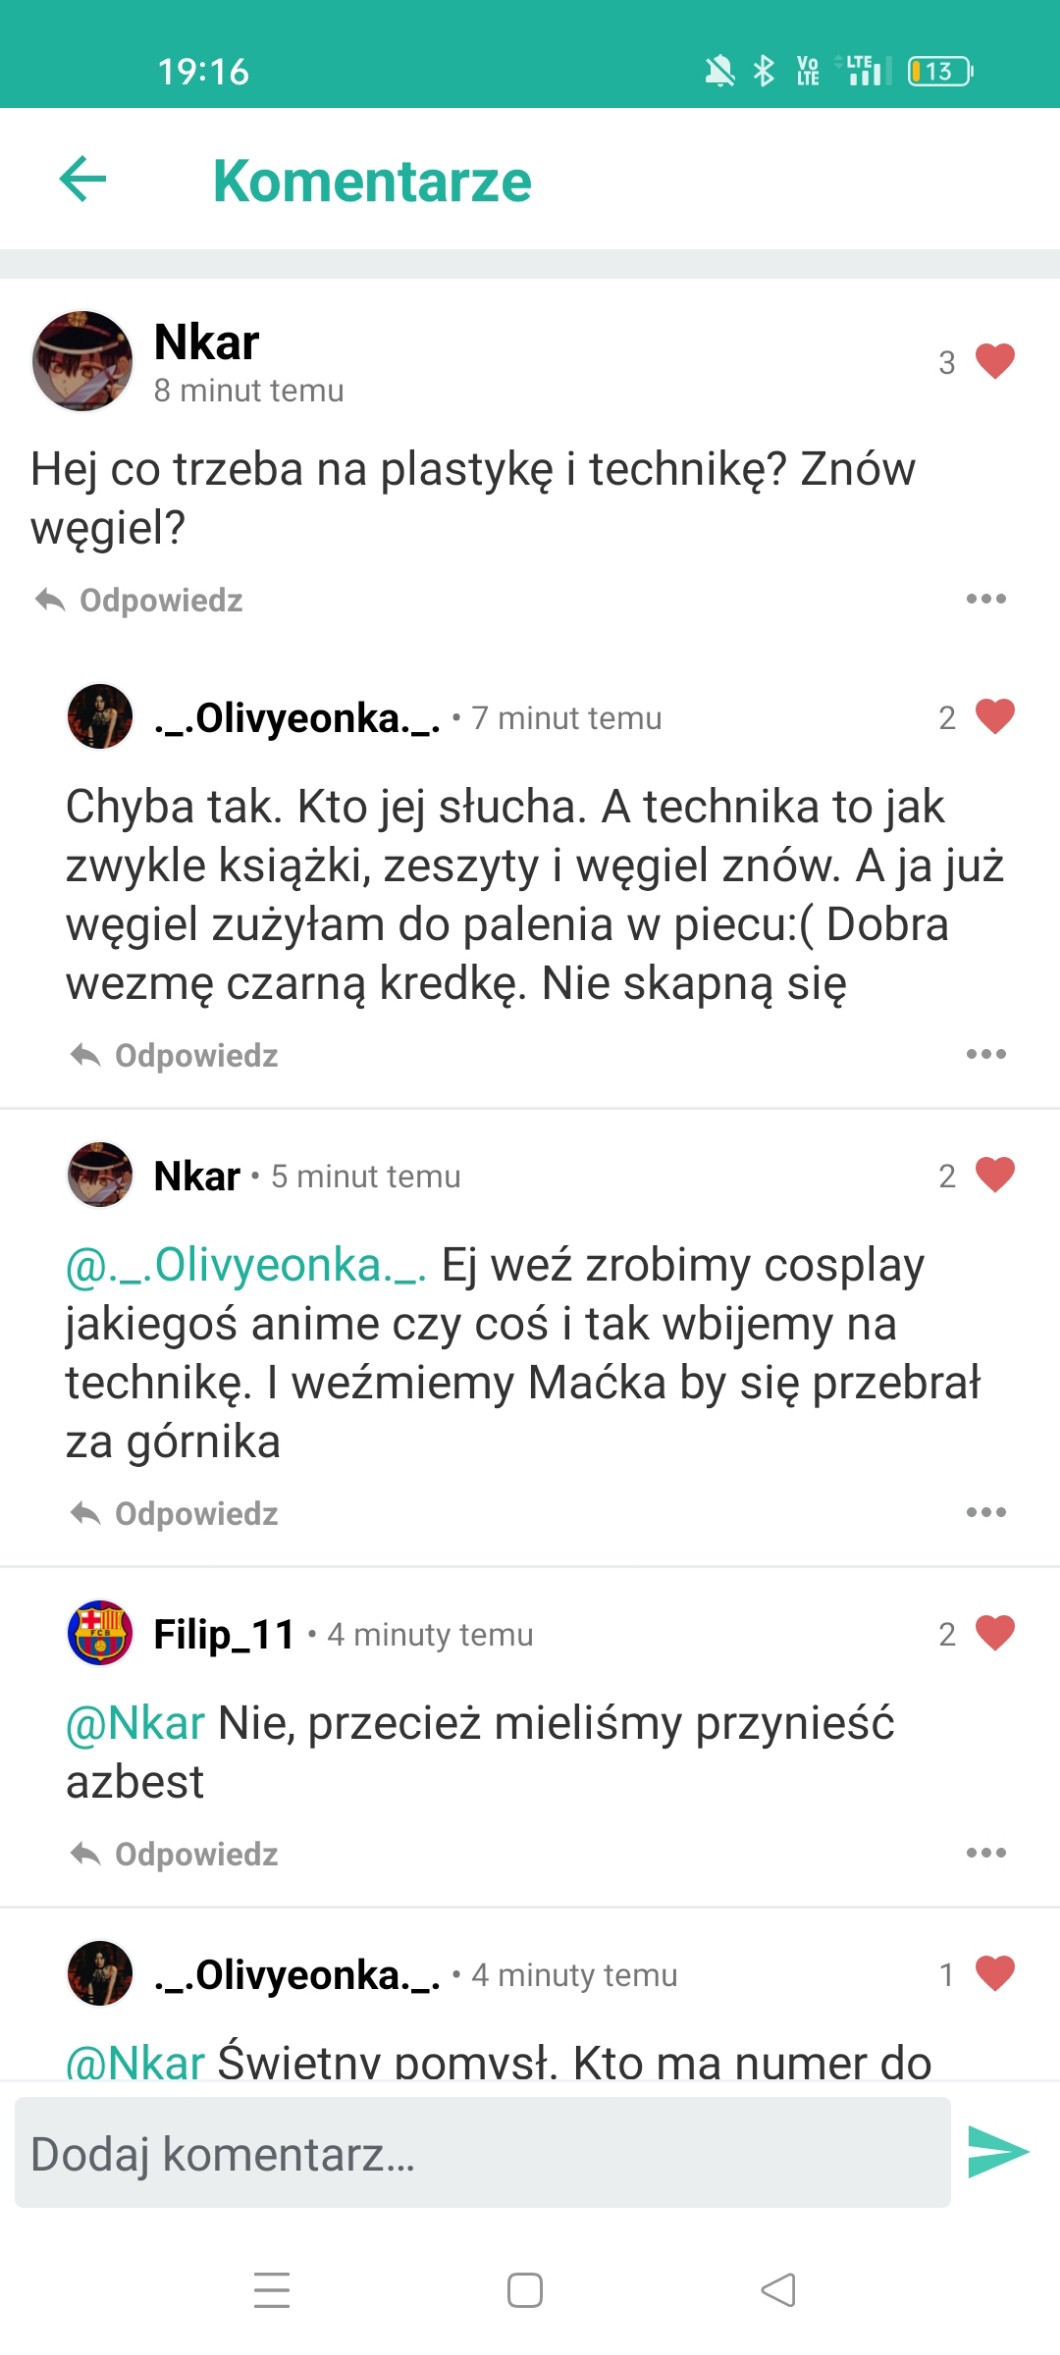Toggle heart on Nkar's 5 minut temu reply
Screen dimensions: 1060x2355
tap(995, 1175)
